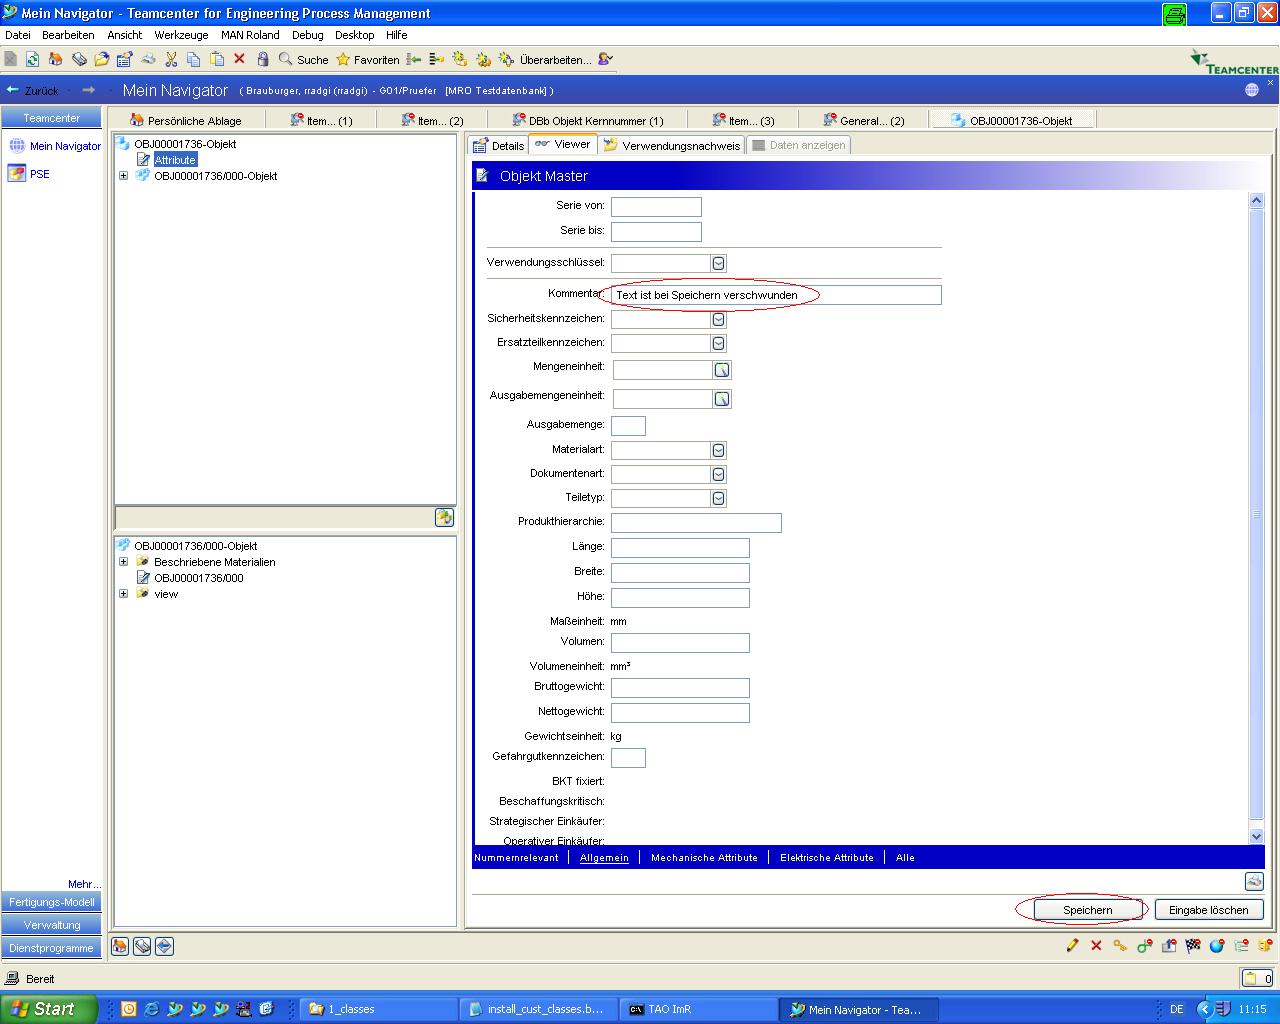Switch to the Verwendungsnachweis tab
Viewport: 1280px width, 1024px height.
click(x=672, y=145)
